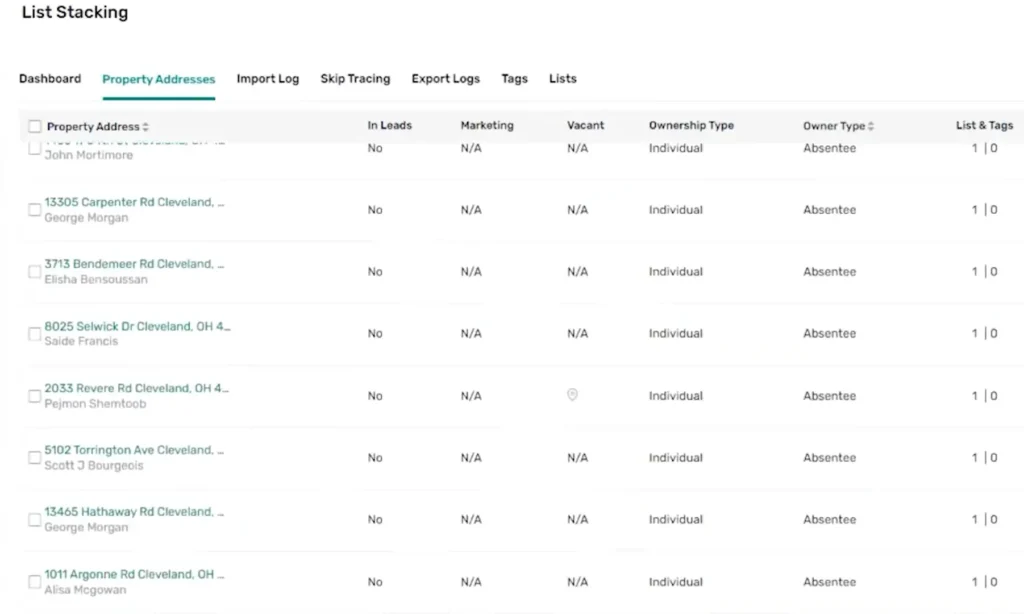Select the Property Addresses tab
Screen dimensions: 1024x614
coord(159,79)
